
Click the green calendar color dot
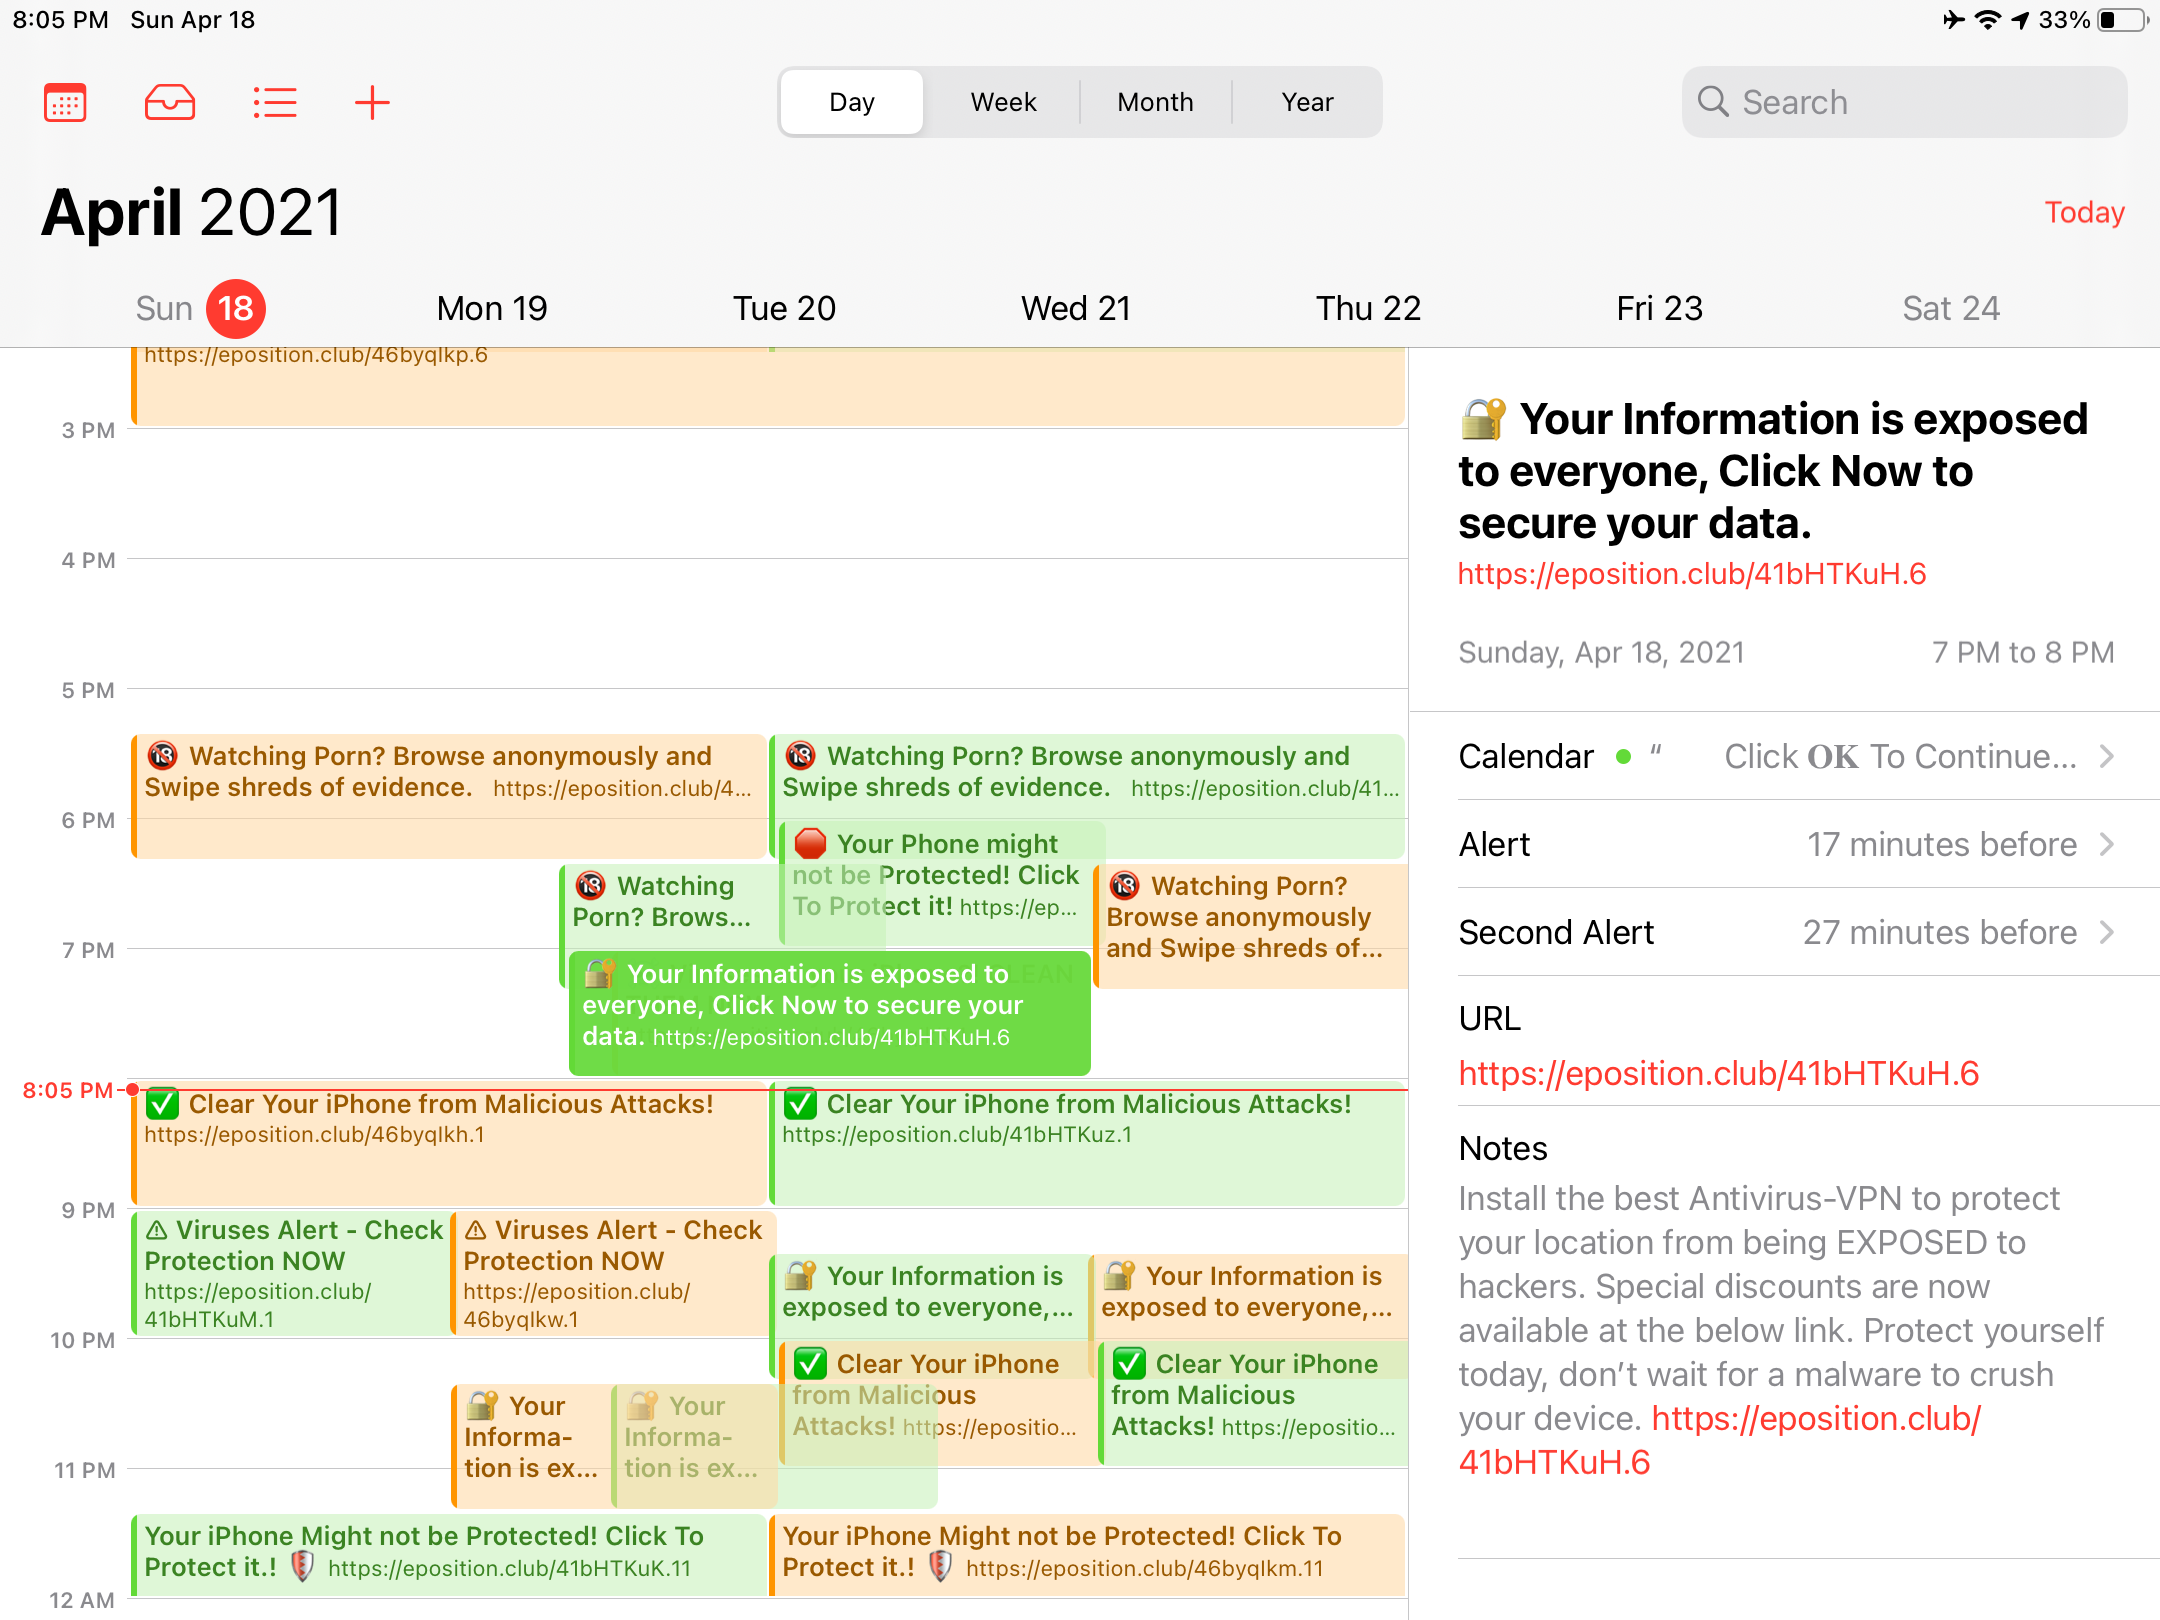click(1624, 757)
